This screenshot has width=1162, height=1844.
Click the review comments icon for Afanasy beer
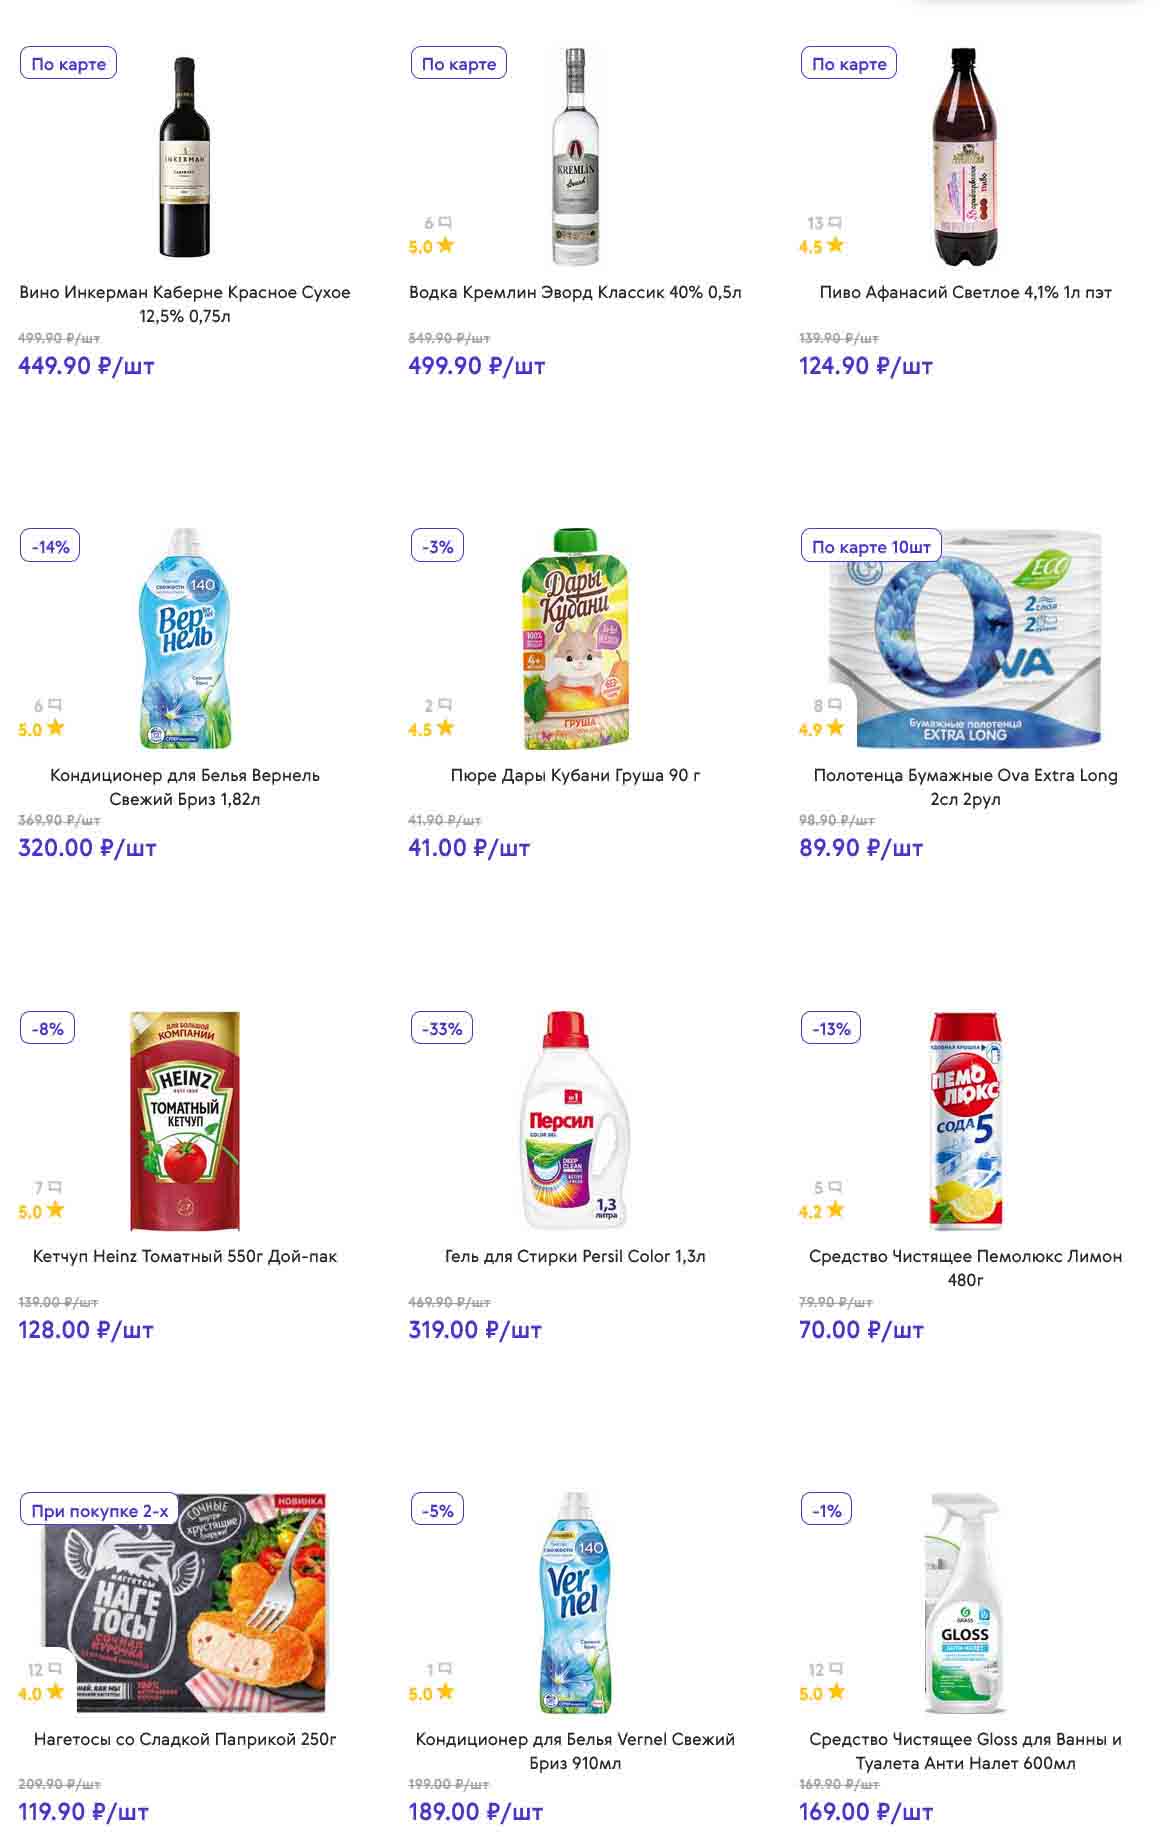(835, 222)
